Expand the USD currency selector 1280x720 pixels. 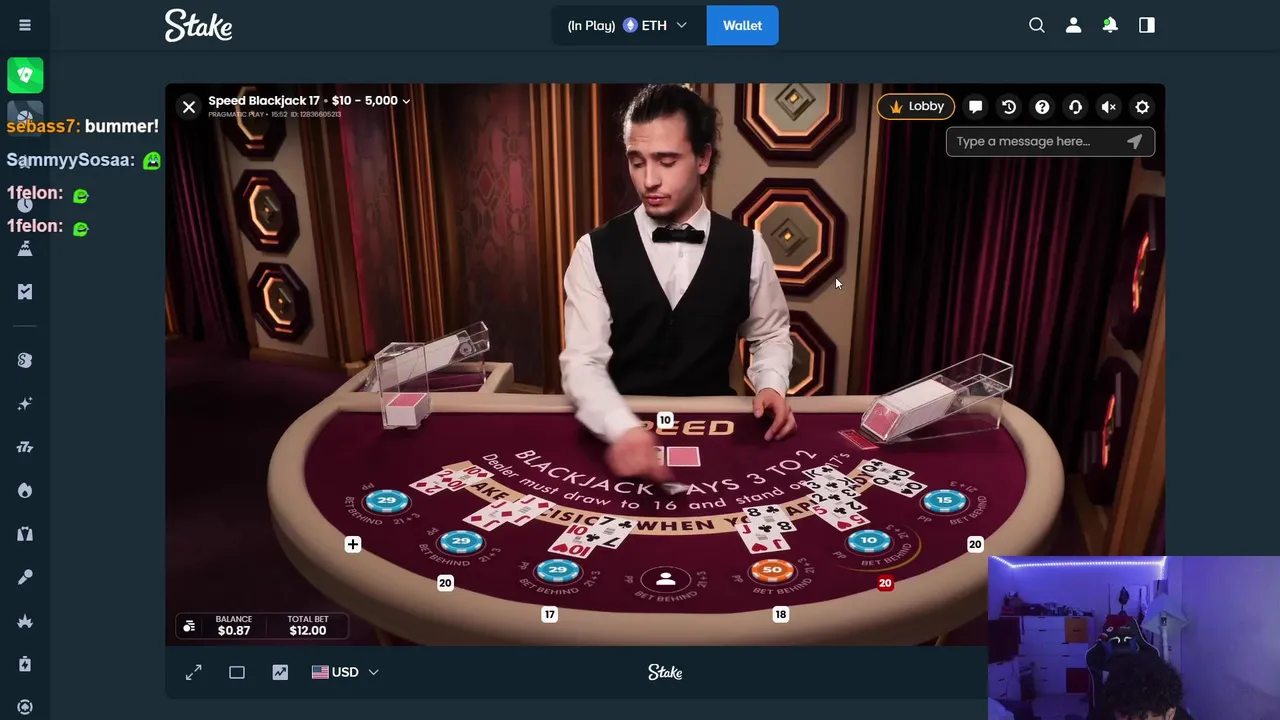pyautogui.click(x=345, y=672)
